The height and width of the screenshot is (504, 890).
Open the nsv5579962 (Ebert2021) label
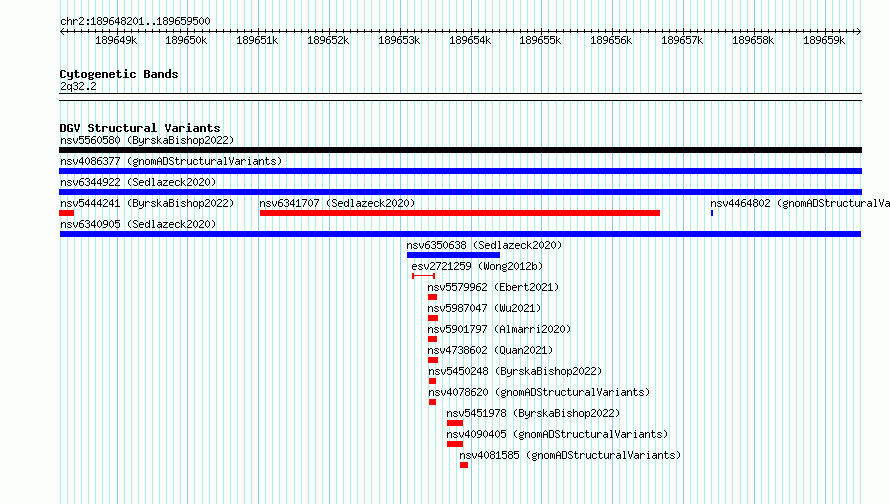click(493, 287)
